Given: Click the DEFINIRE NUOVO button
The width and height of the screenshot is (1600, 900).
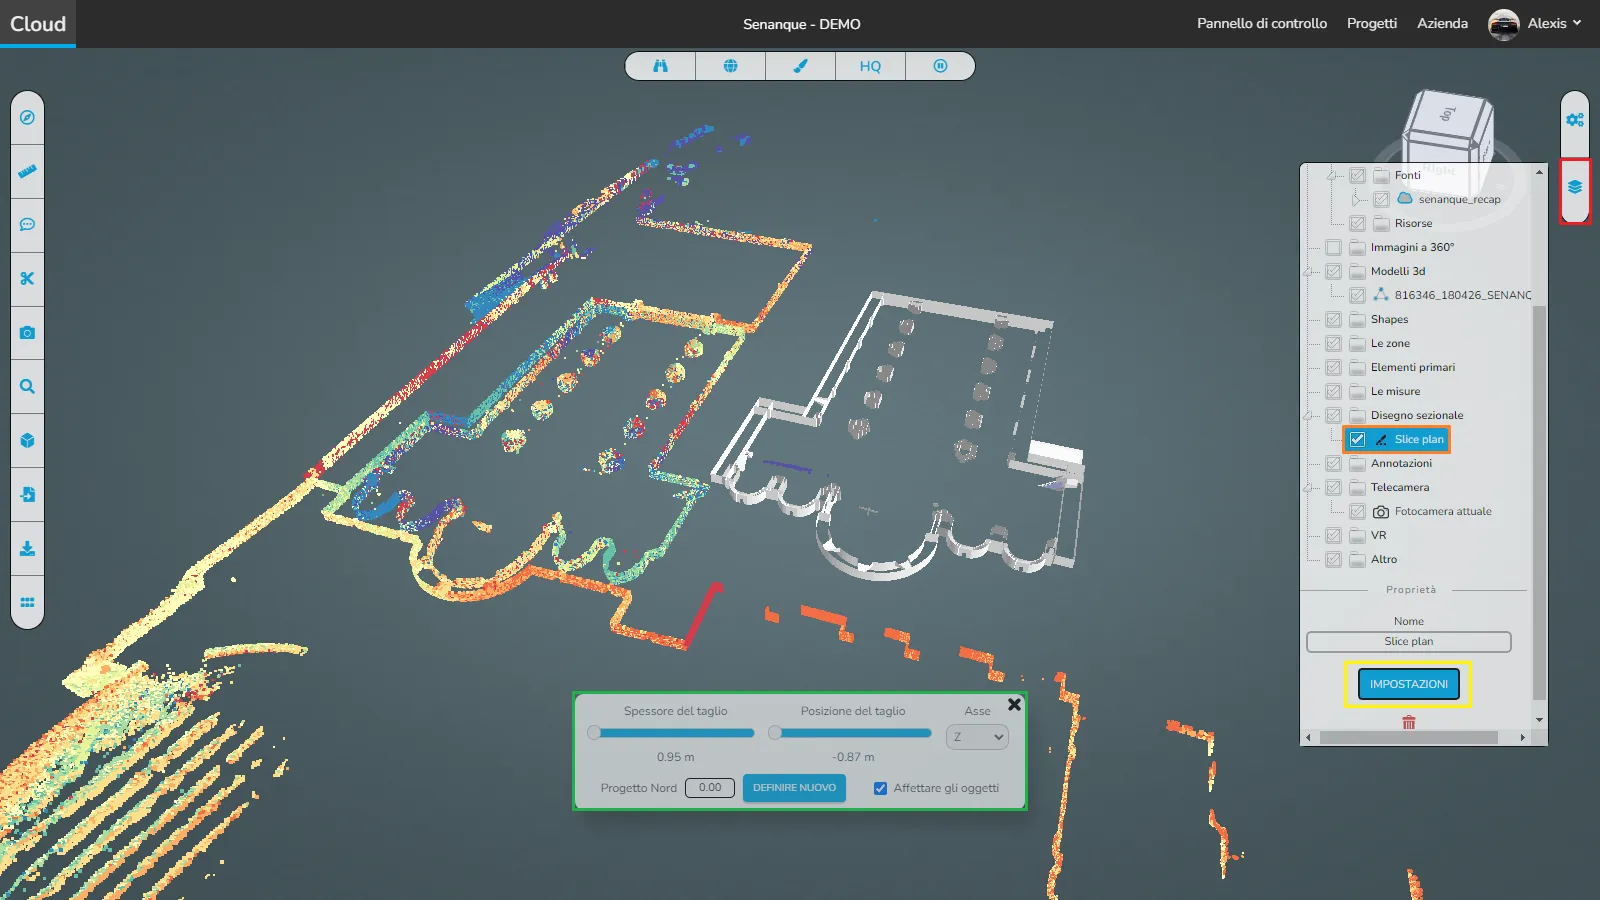Looking at the screenshot, I should (794, 788).
